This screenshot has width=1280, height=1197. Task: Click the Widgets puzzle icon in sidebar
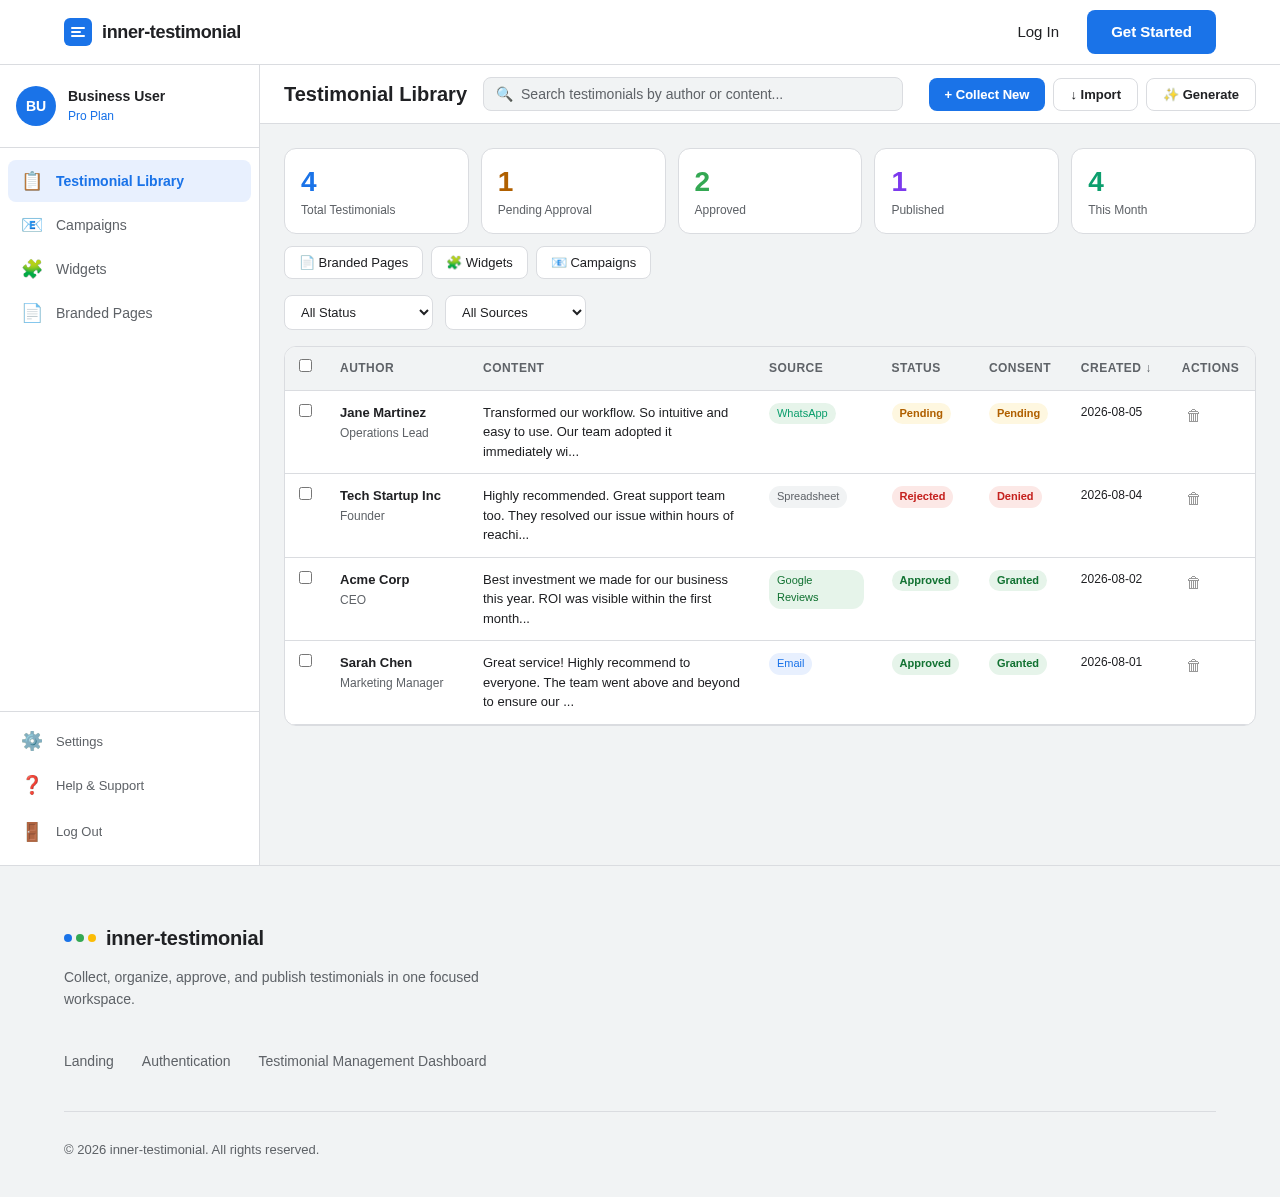pyautogui.click(x=32, y=269)
